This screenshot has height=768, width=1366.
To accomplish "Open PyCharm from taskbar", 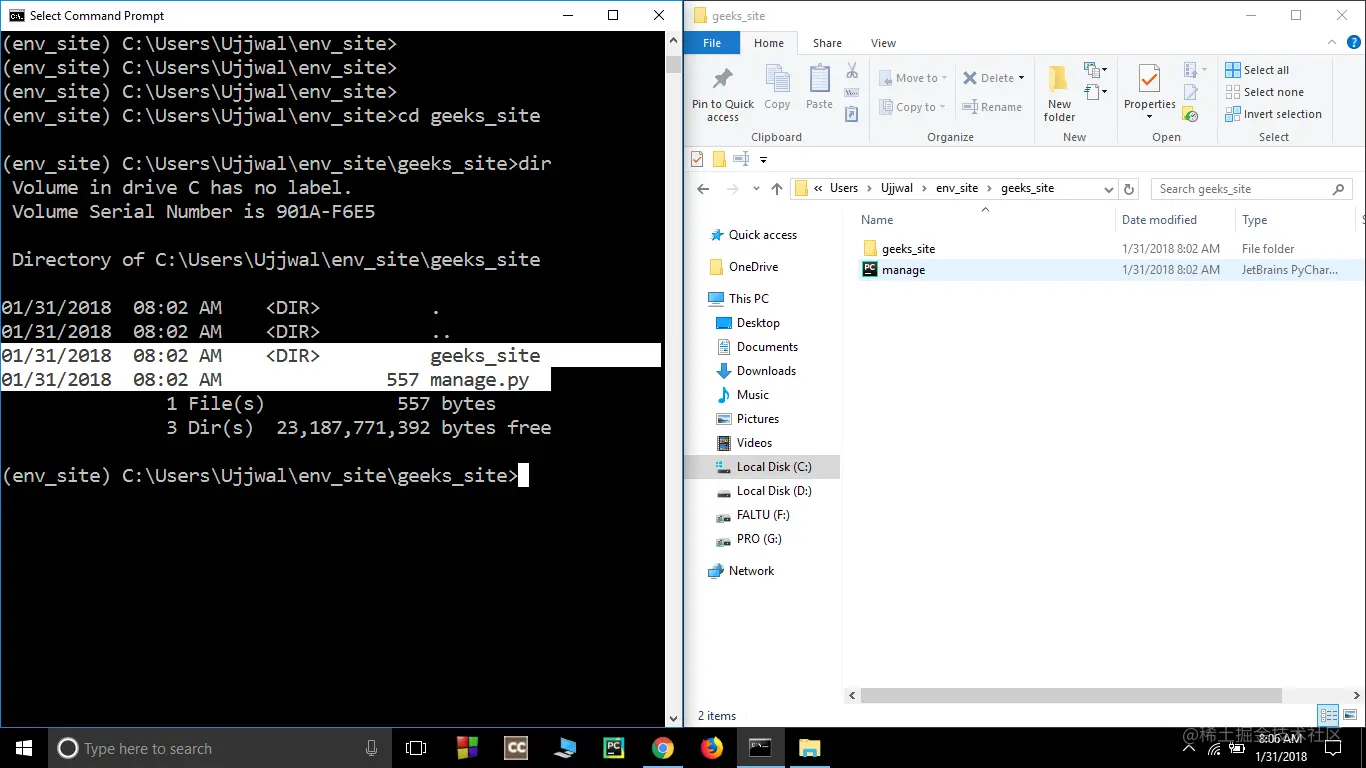I will click(x=614, y=747).
